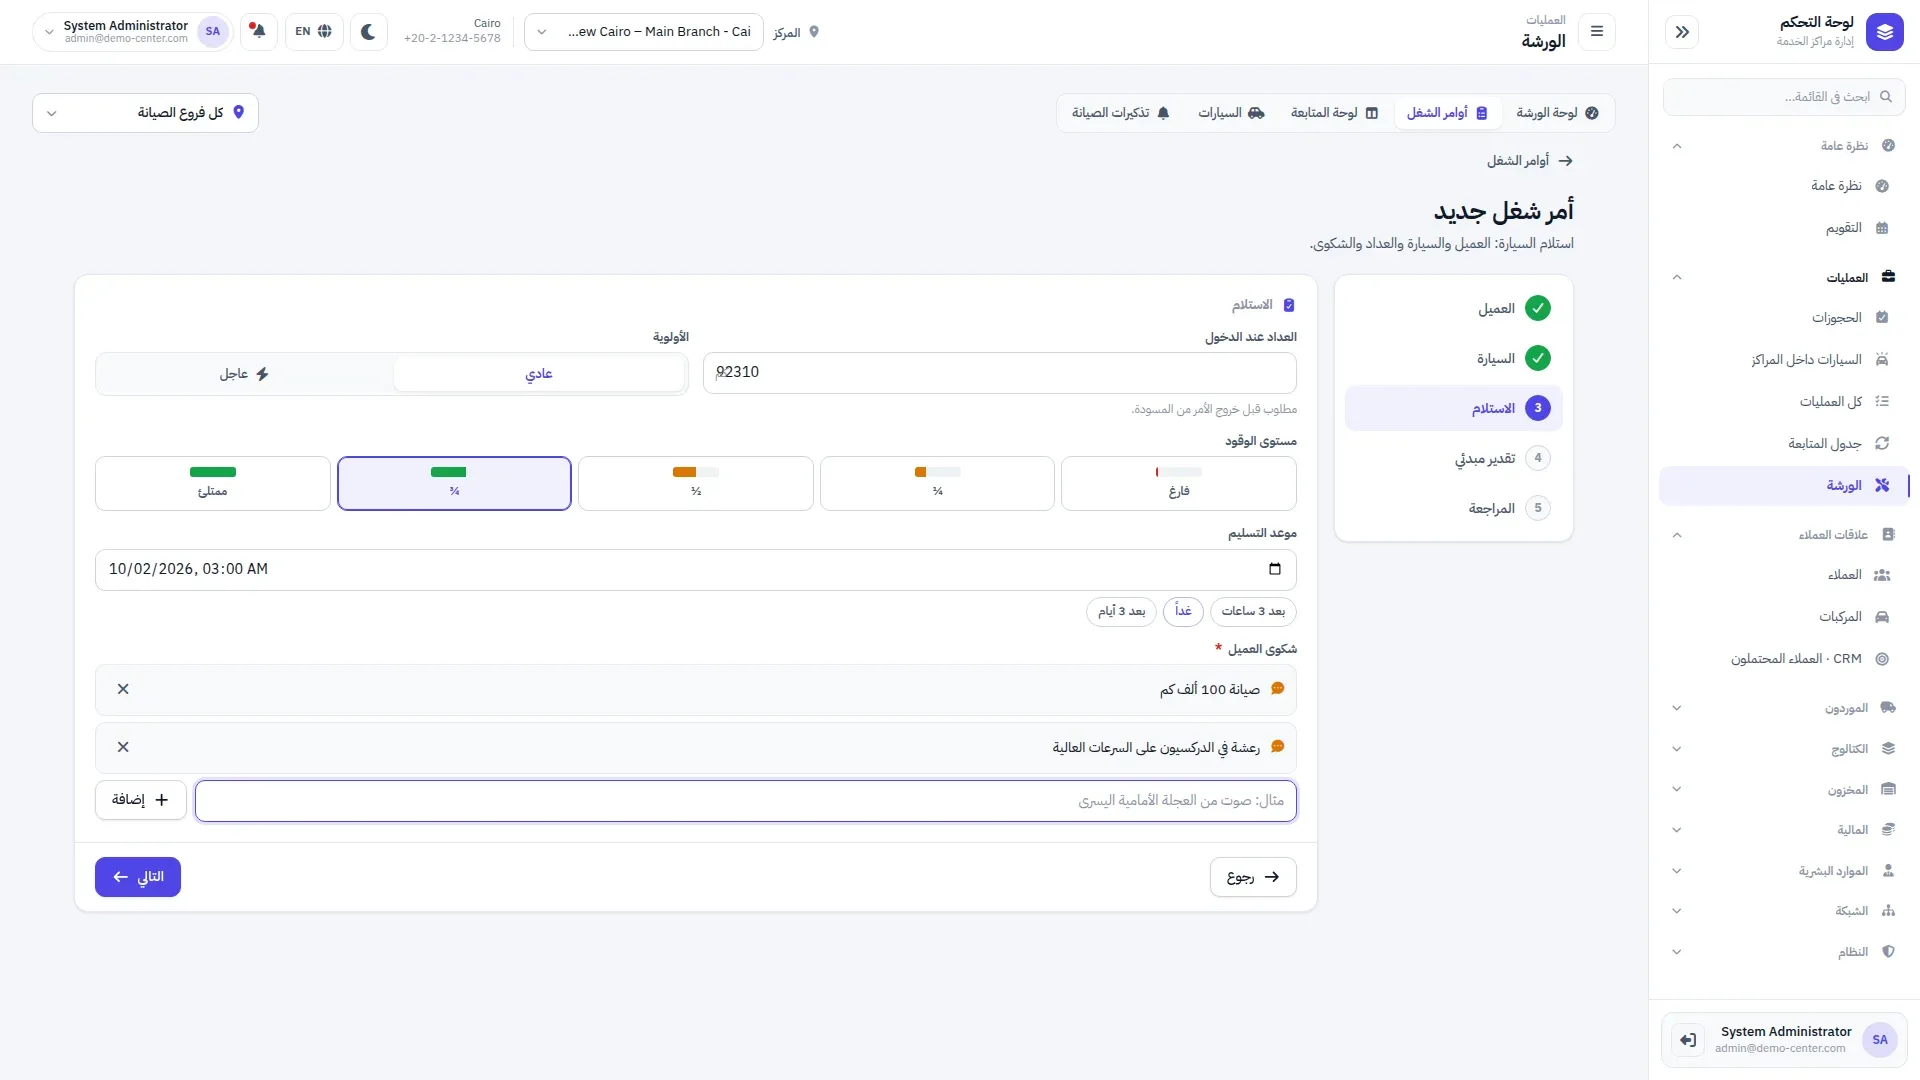Switch language with EN globe button
The height and width of the screenshot is (1080, 1920).
point(314,32)
